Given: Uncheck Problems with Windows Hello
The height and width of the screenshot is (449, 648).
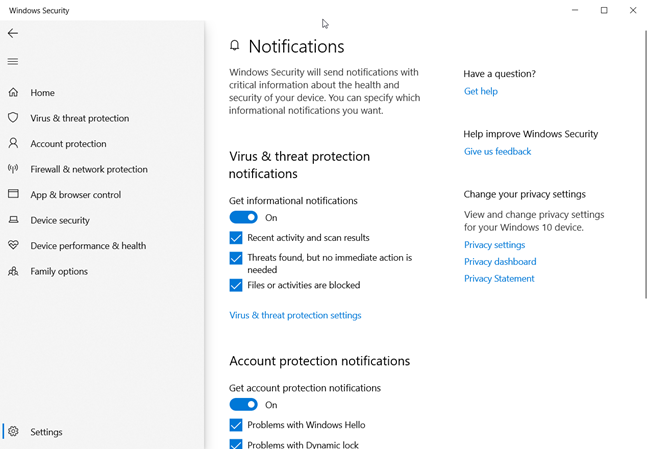Looking at the screenshot, I should [236, 425].
